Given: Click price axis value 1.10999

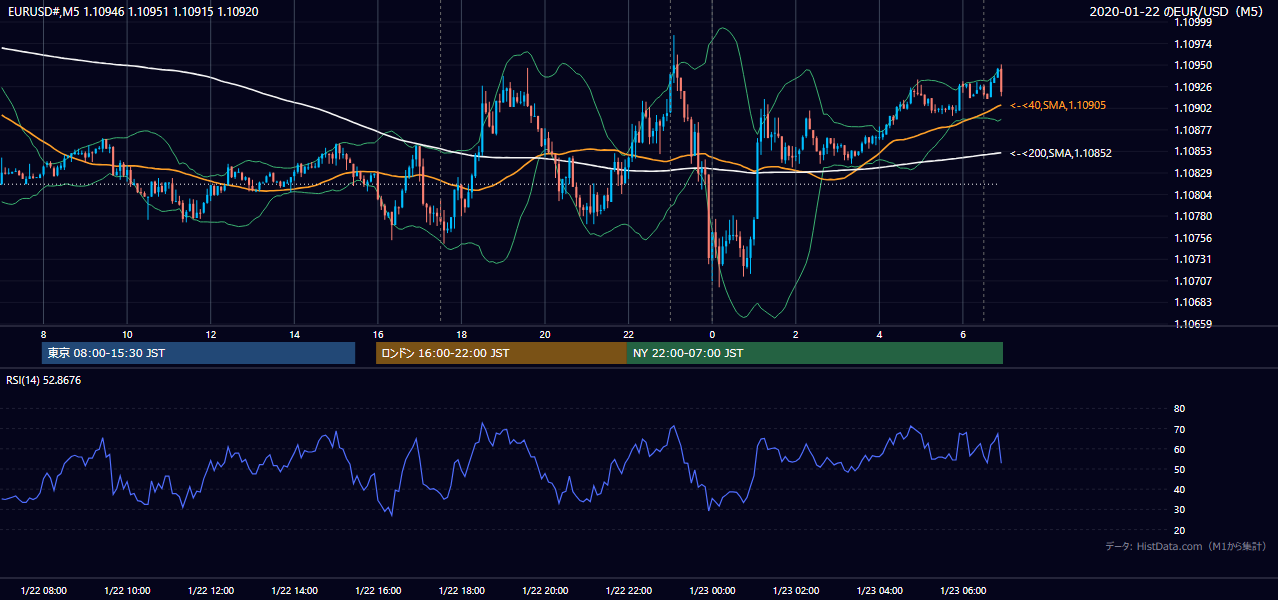Looking at the screenshot, I should click(1194, 23).
